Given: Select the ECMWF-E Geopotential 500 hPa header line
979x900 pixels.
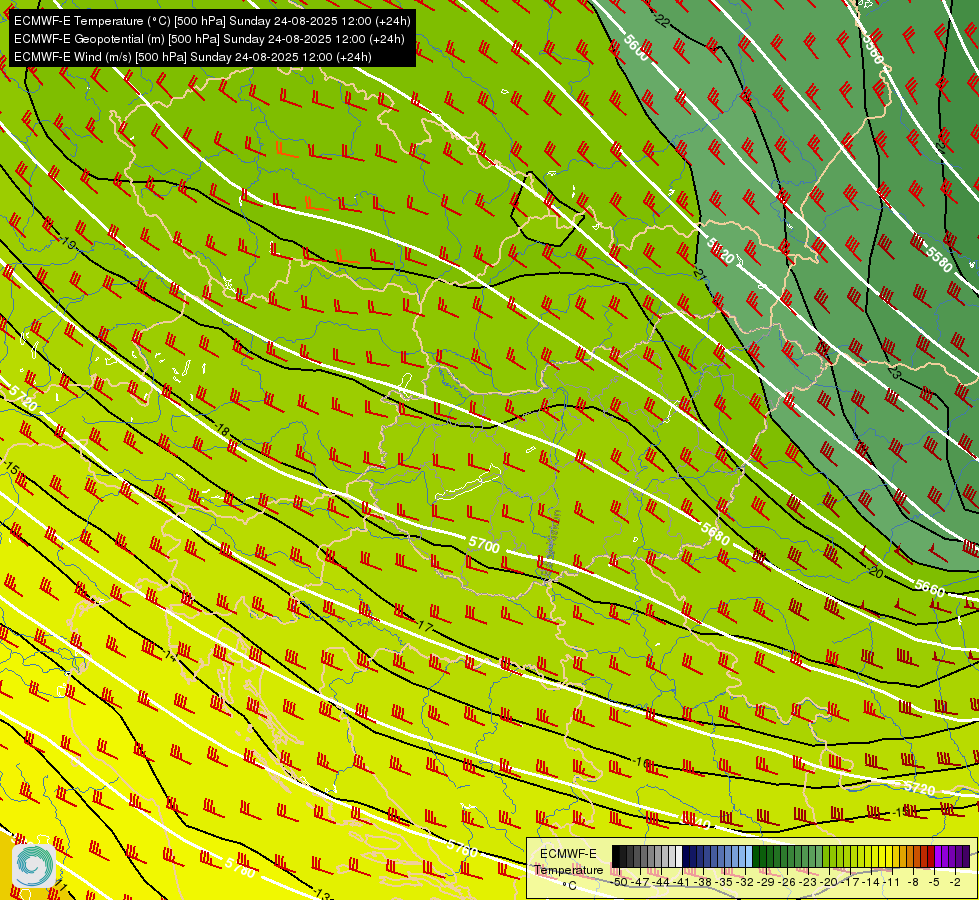Looking at the screenshot, I should pos(209,39).
